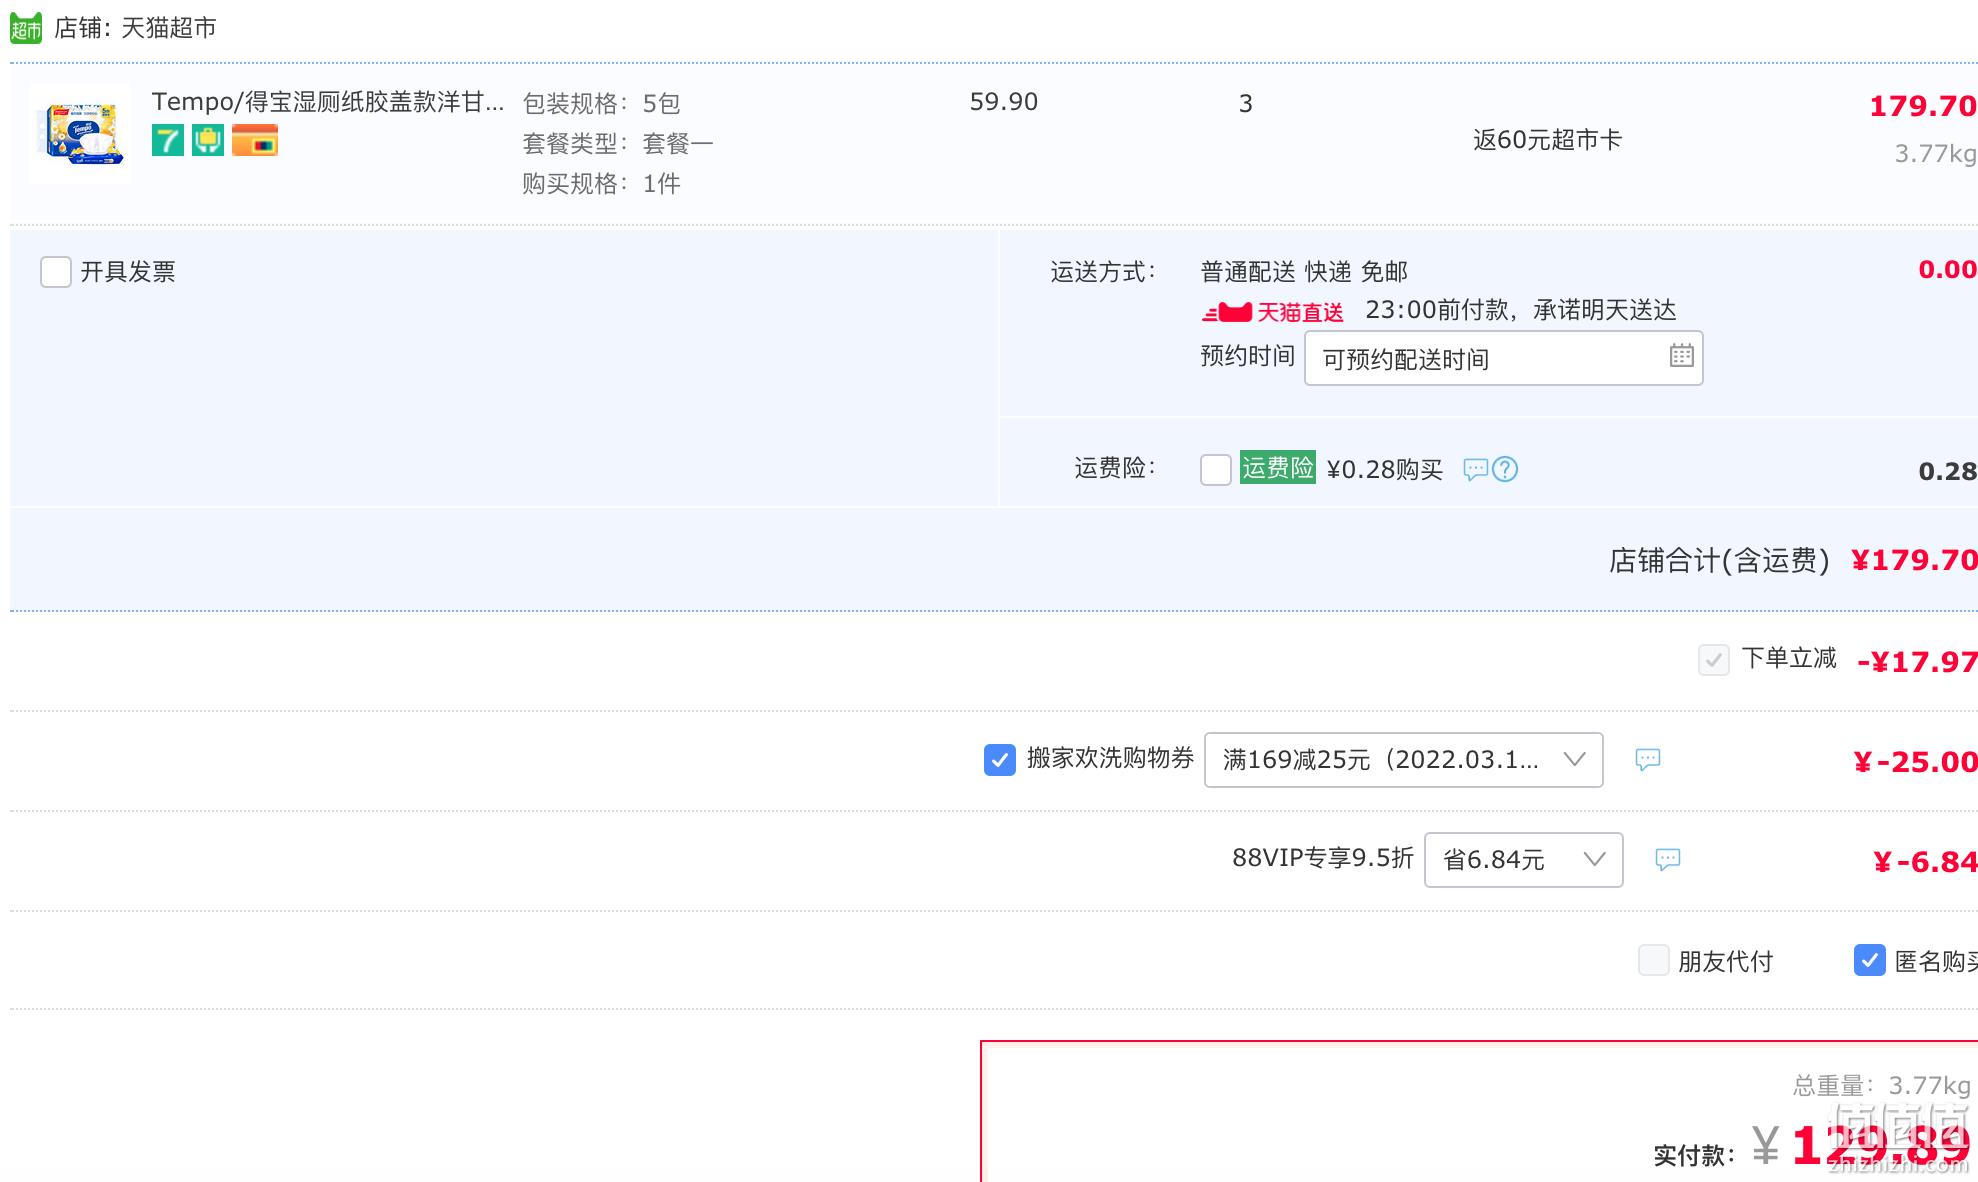Click the 购买规格: 1件 purchase spec text

pos(601,183)
